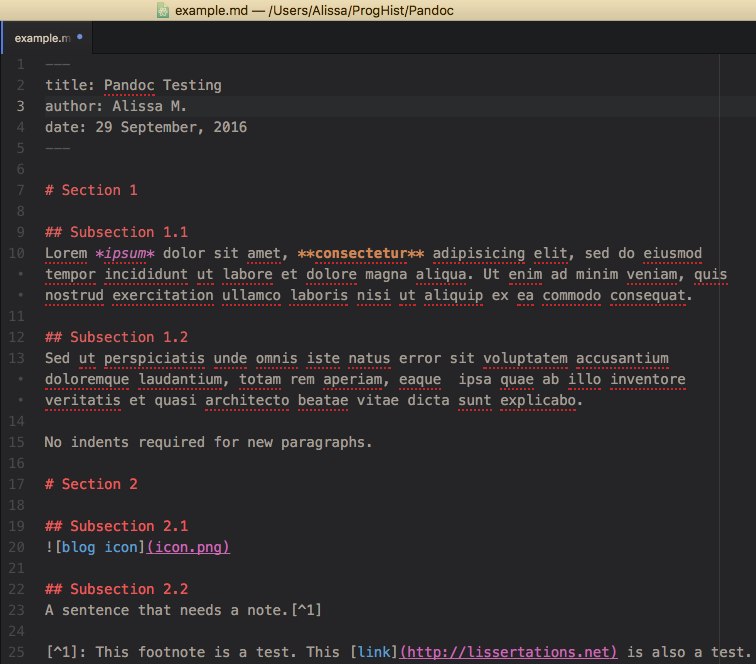This screenshot has height=664, width=756.
Task: Click the 'blog icon' image alt text
Action: [99, 547]
